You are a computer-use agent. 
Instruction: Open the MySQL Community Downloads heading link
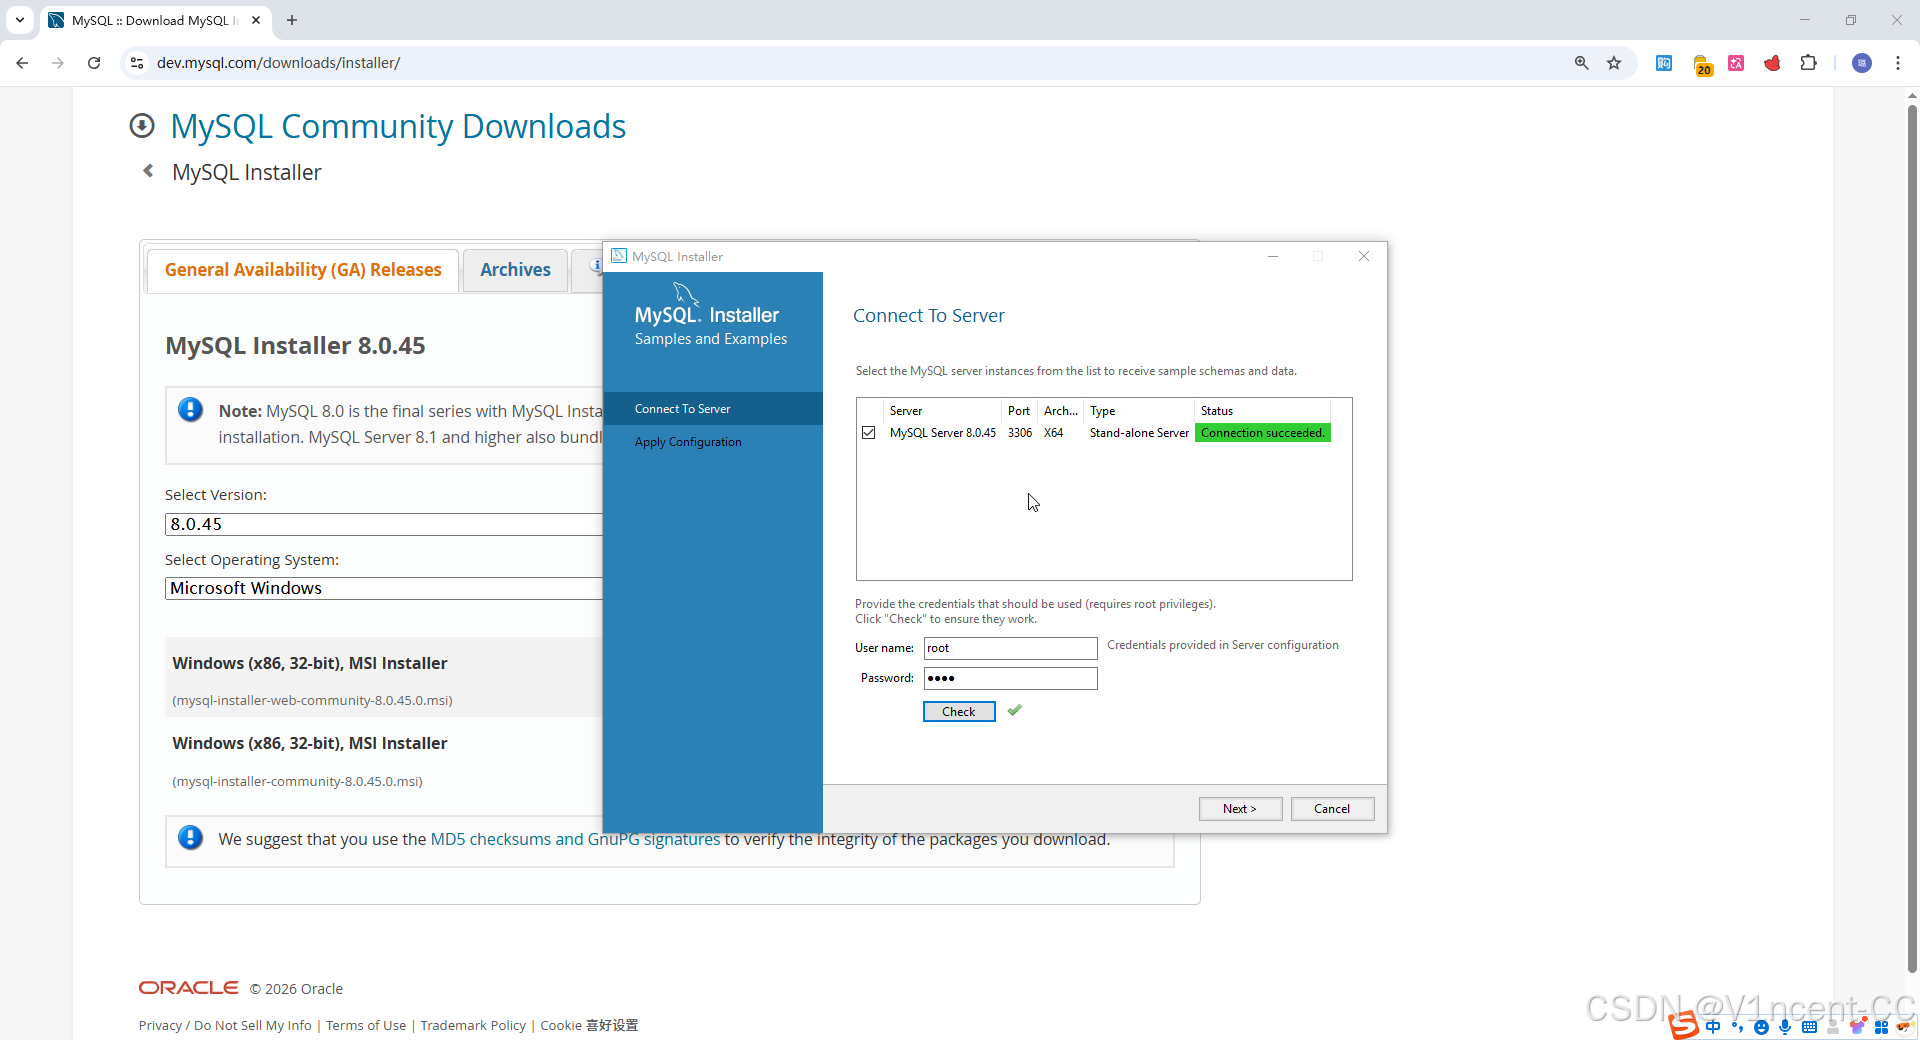(x=398, y=127)
